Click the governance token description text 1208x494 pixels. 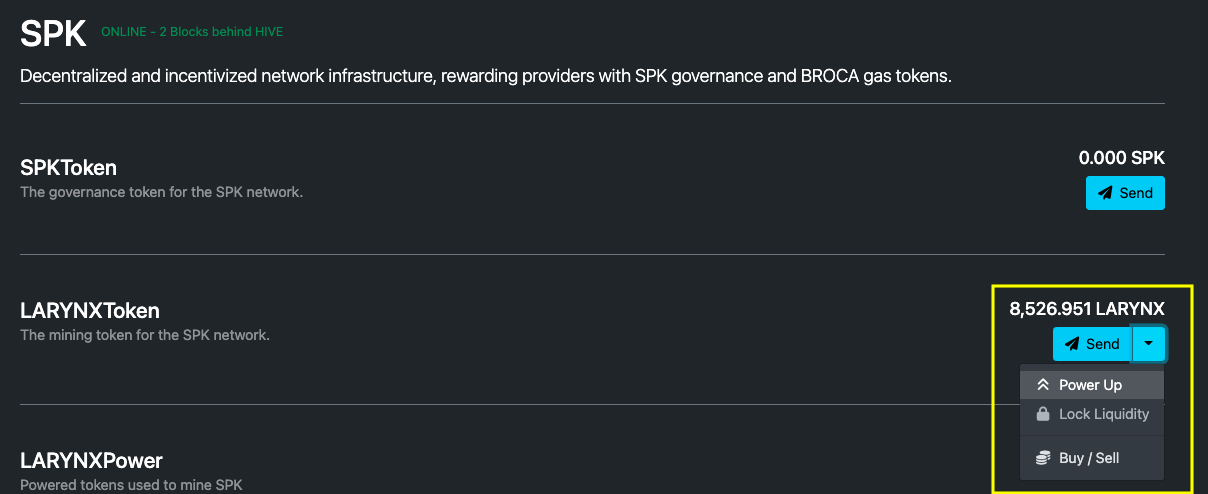coord(161,192)
